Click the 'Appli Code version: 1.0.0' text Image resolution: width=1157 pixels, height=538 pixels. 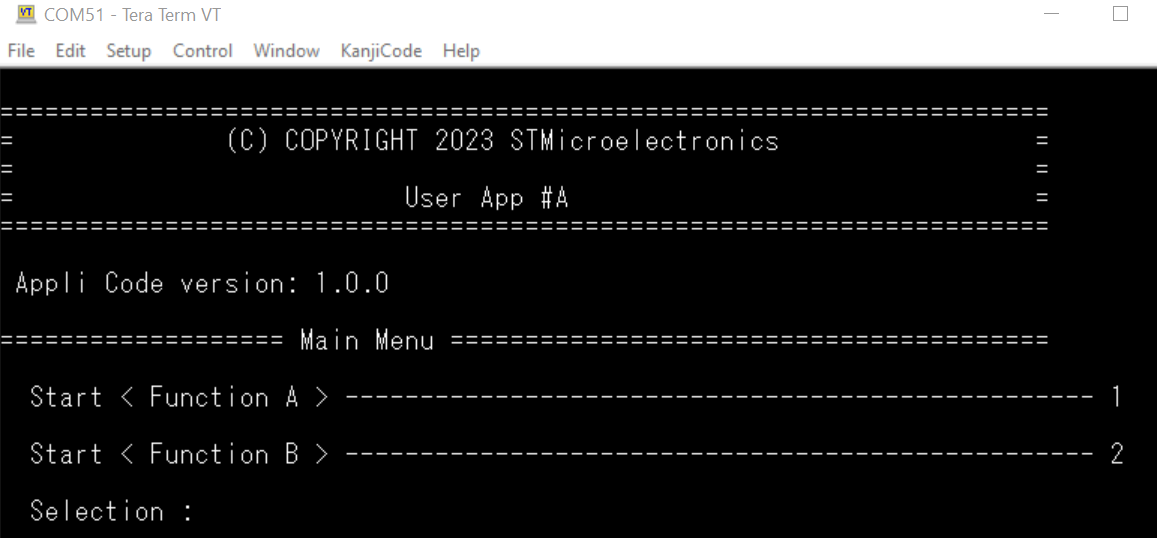202,283
